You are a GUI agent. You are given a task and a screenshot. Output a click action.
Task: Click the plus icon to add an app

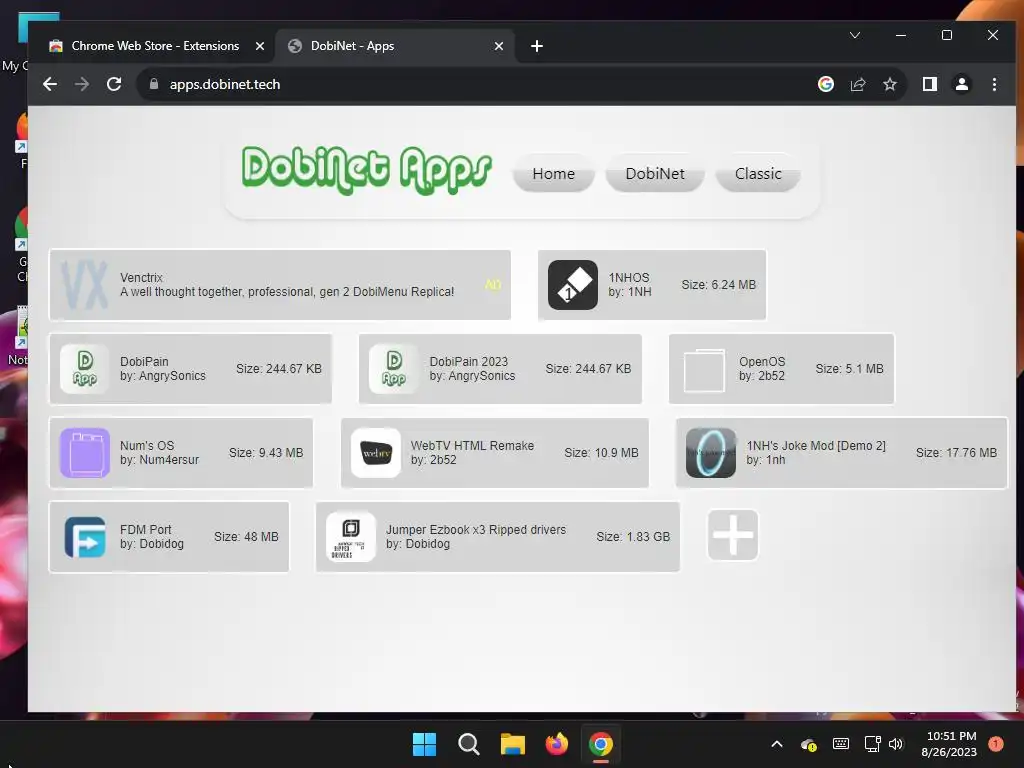point(733,535)
